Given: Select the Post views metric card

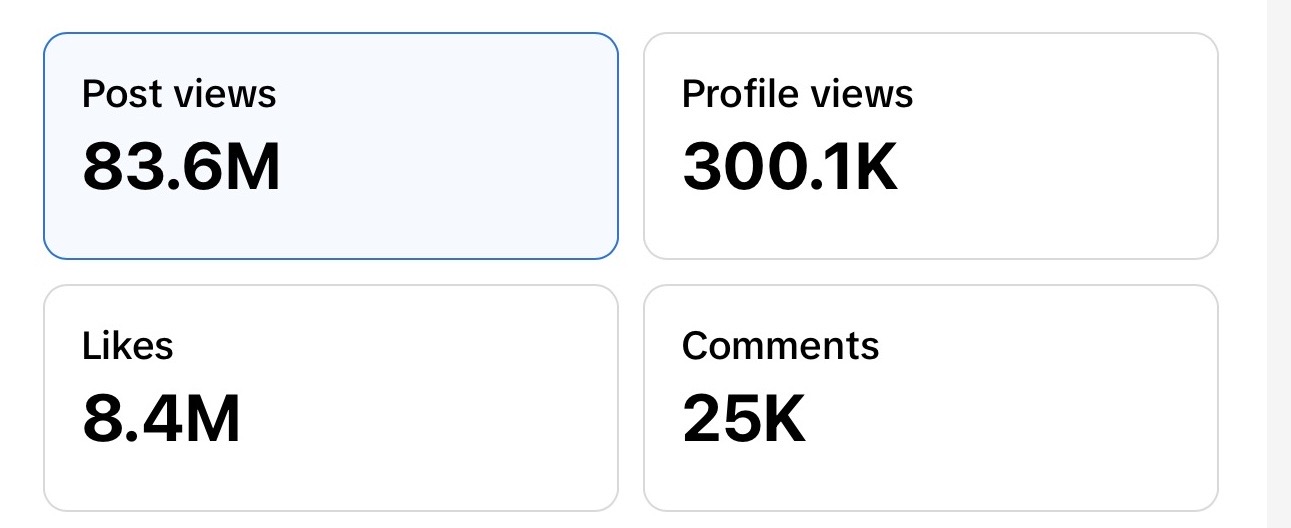Looking at the screenshot, I should [x=331, y=146].
